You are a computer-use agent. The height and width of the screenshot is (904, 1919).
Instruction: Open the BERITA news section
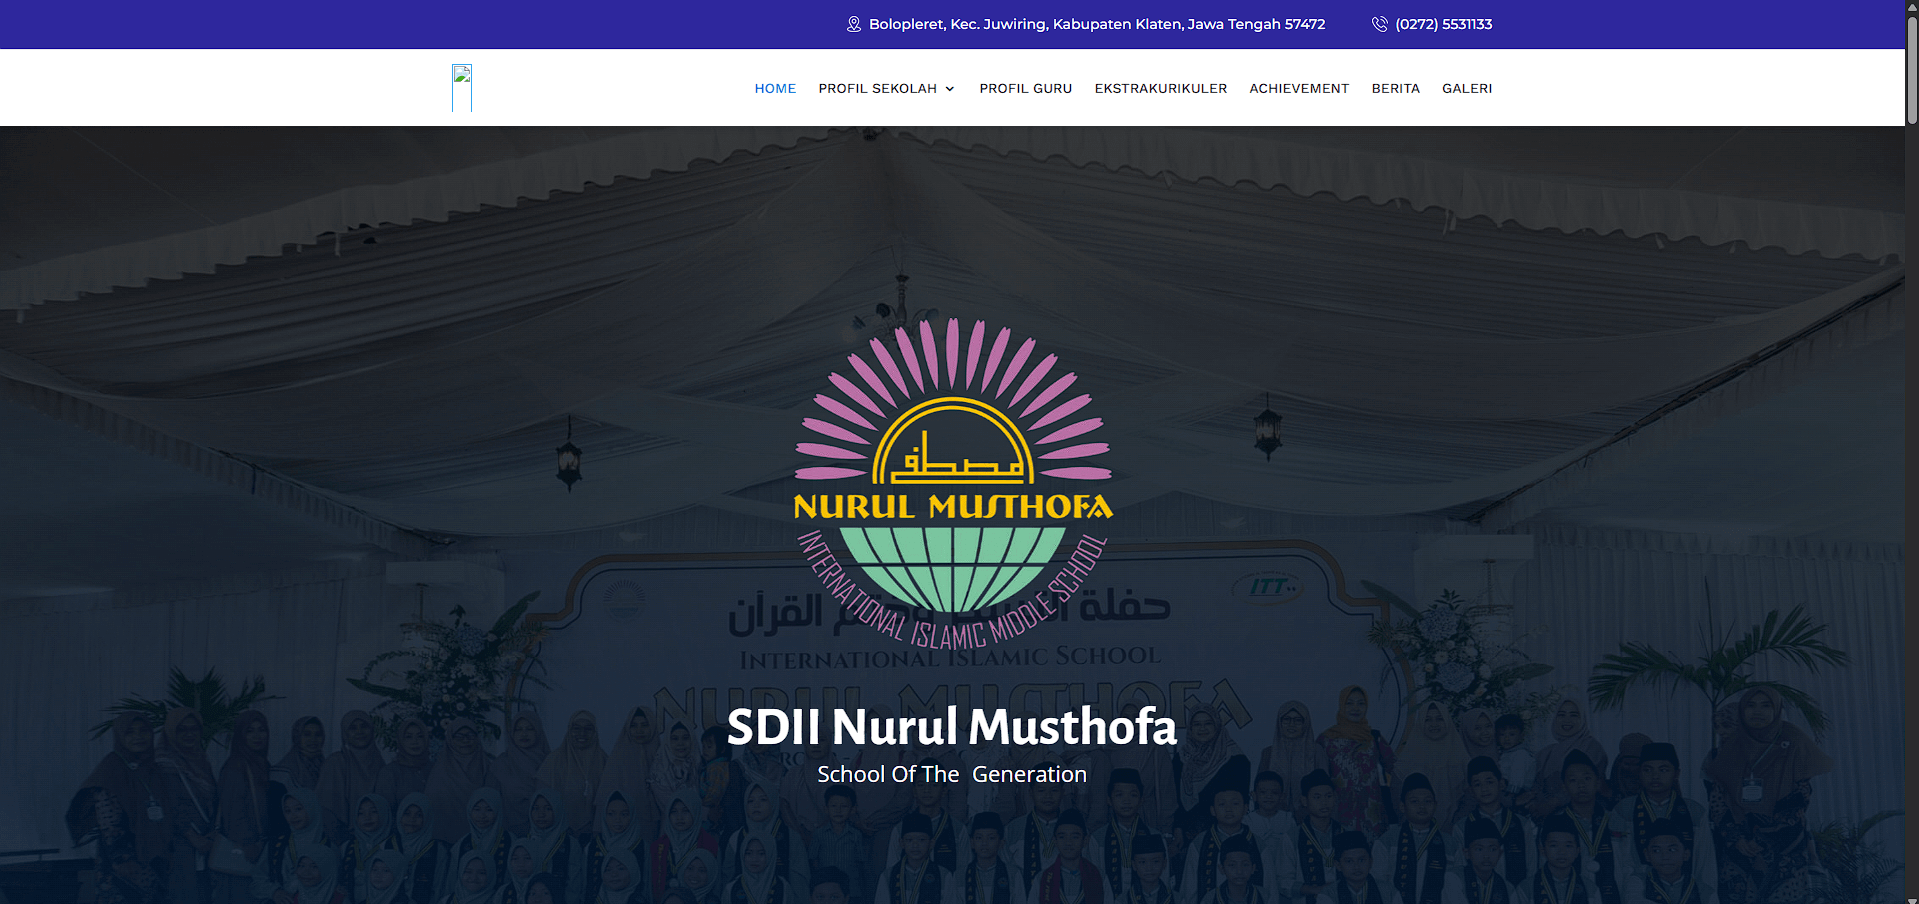pos(1395,89)
